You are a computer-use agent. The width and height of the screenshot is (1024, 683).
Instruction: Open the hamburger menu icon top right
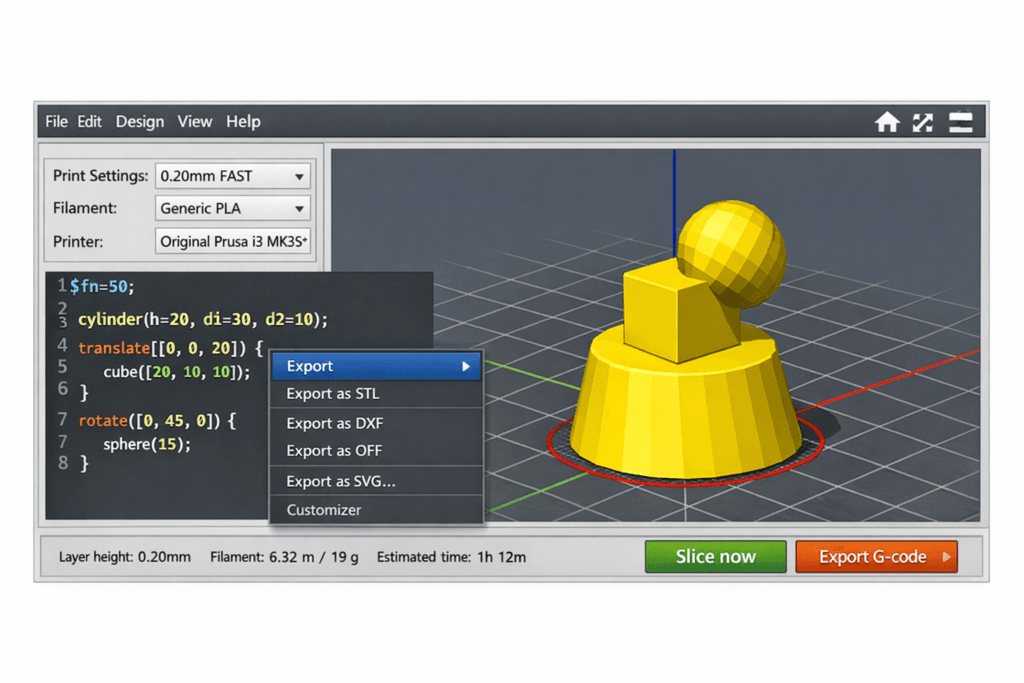[x=959, y=121]
